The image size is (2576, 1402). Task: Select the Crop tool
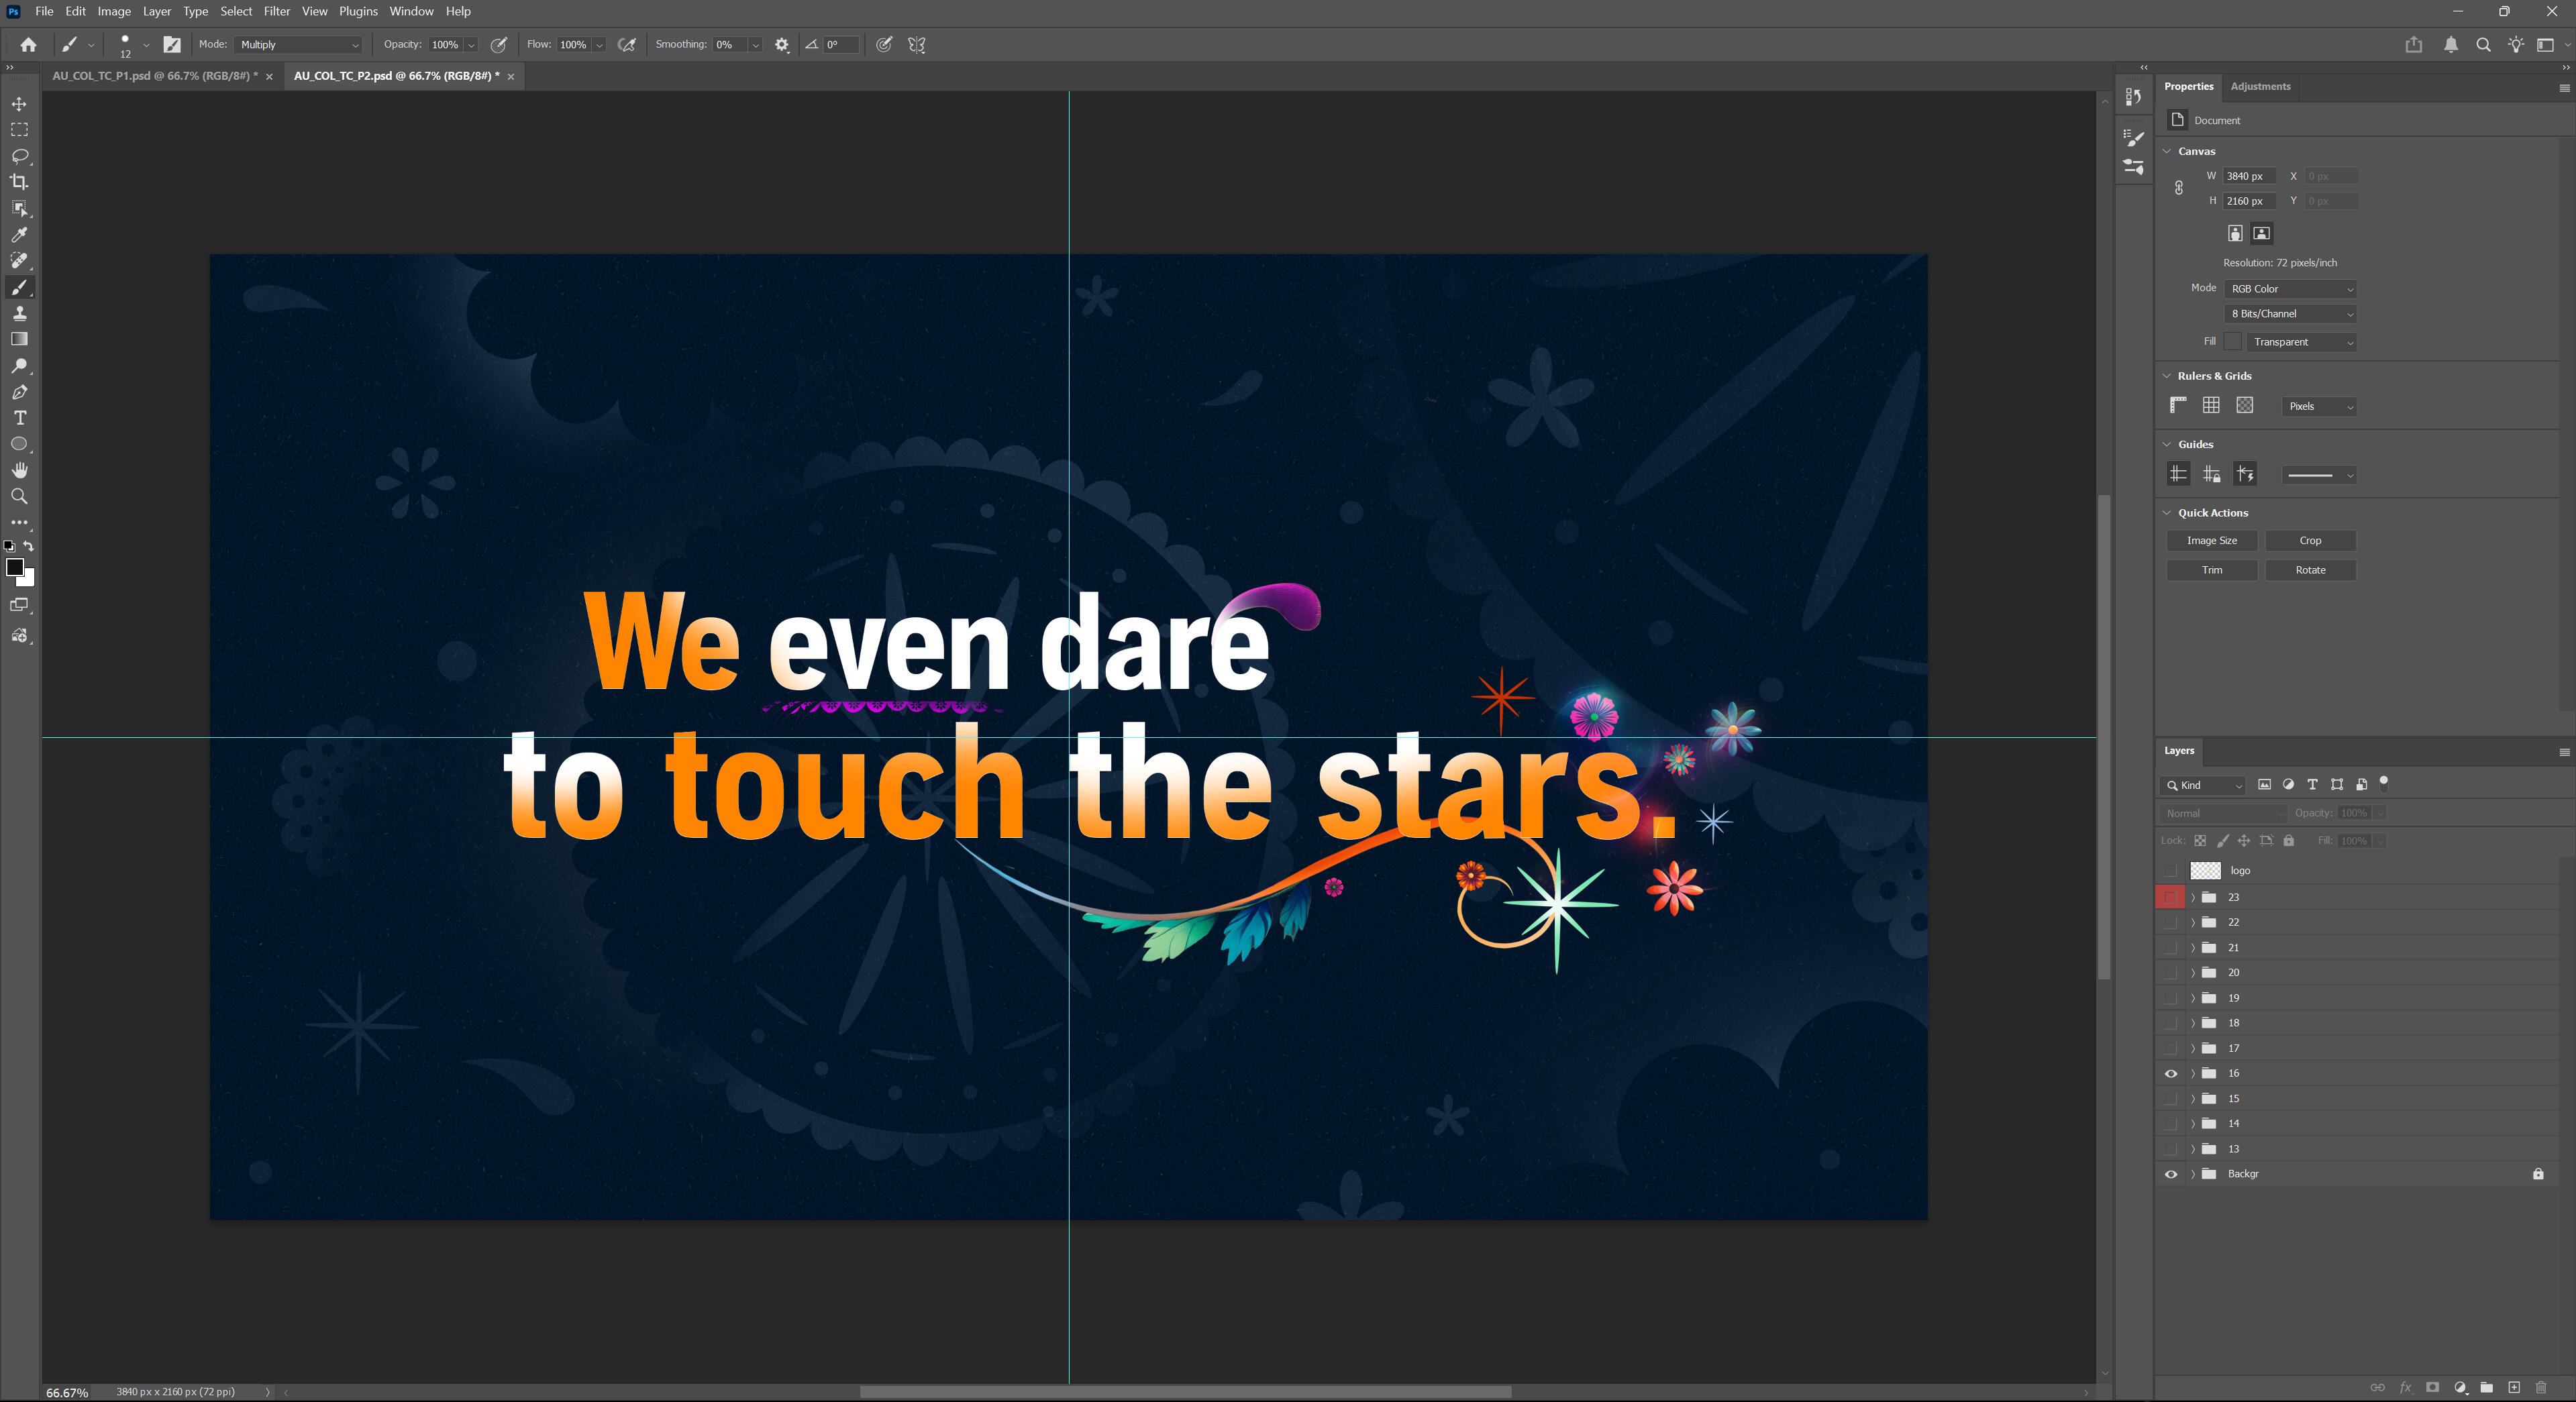[x=19, y=182]
